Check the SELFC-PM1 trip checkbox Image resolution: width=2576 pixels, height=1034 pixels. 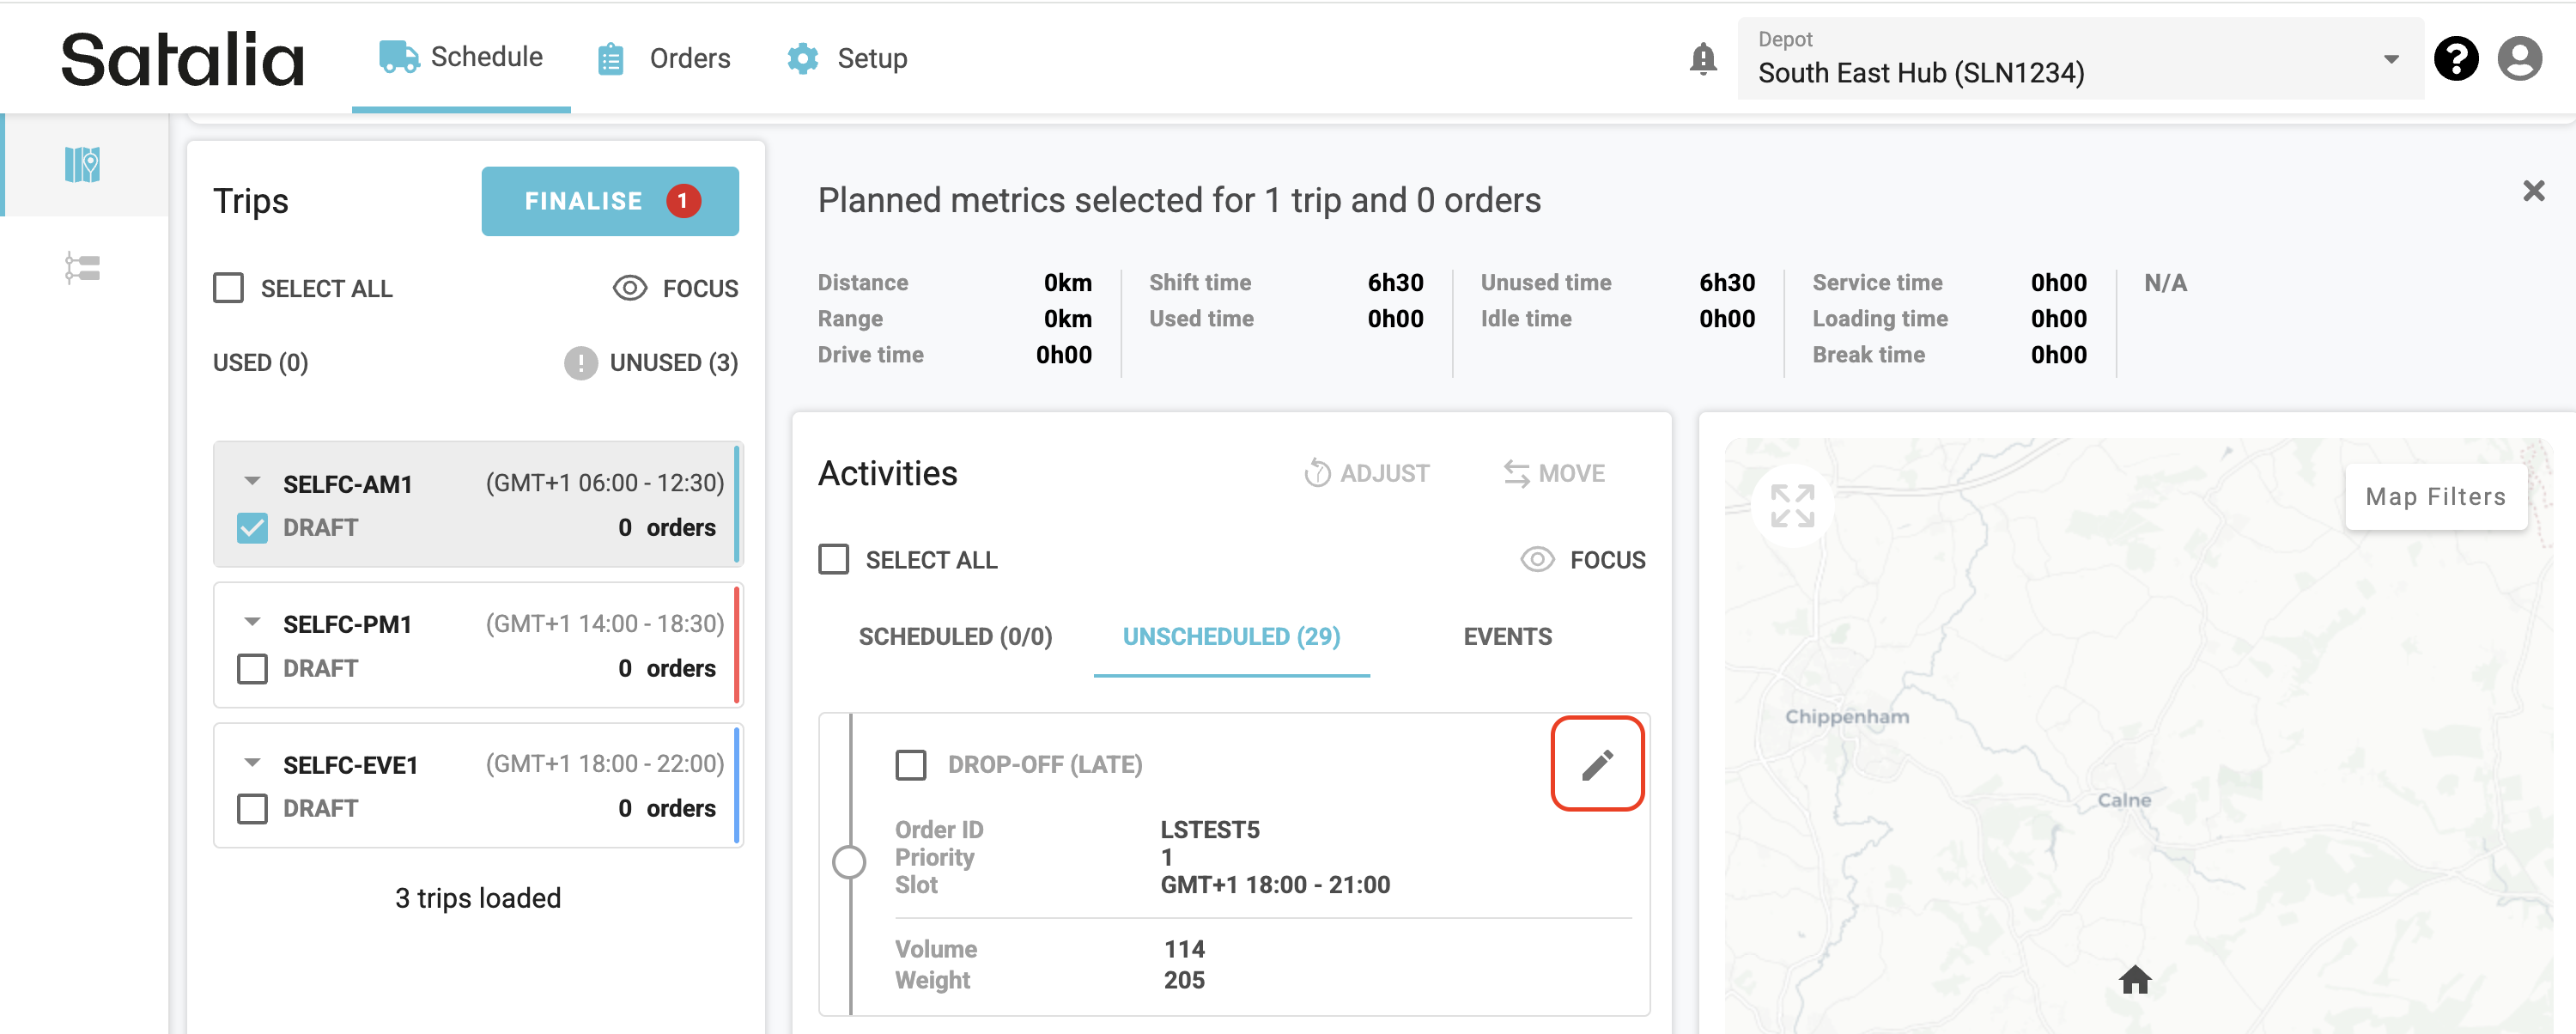[252, 668]
